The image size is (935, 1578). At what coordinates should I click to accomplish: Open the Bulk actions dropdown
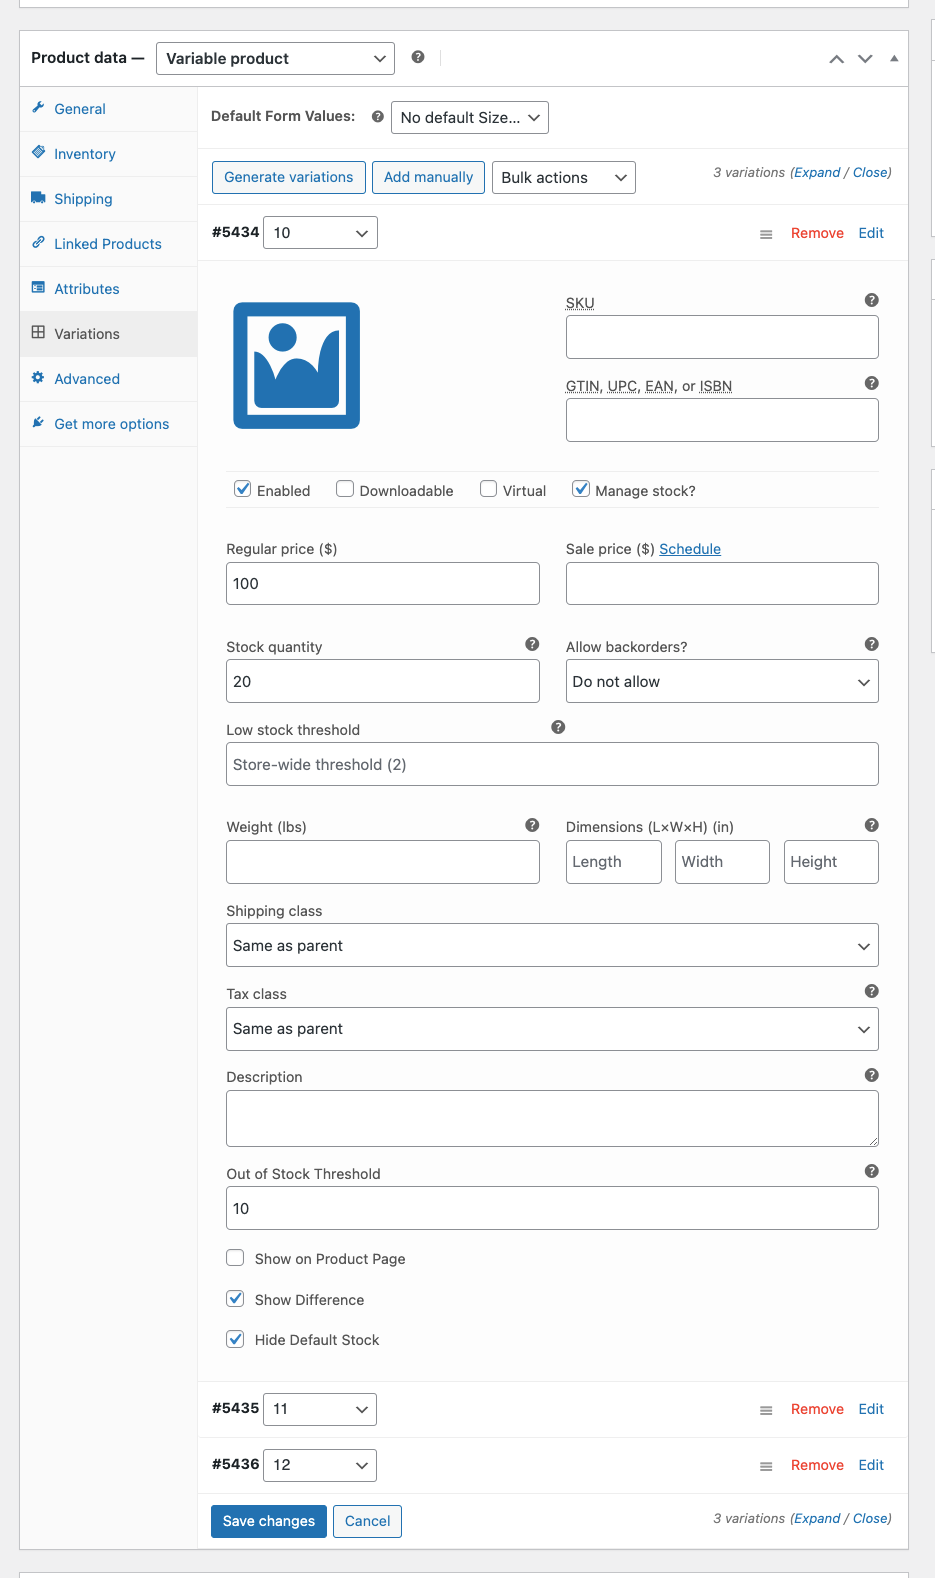click(563, 178)
